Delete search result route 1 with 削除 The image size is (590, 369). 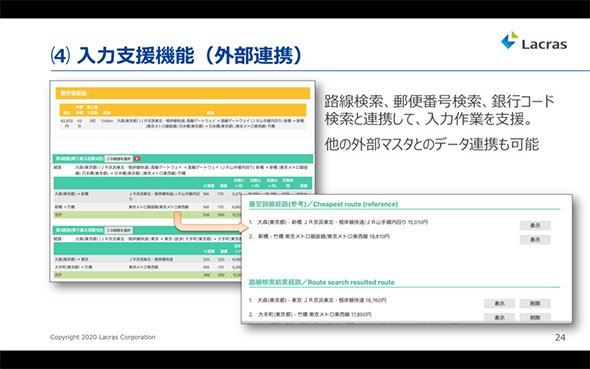coord(535,304)
